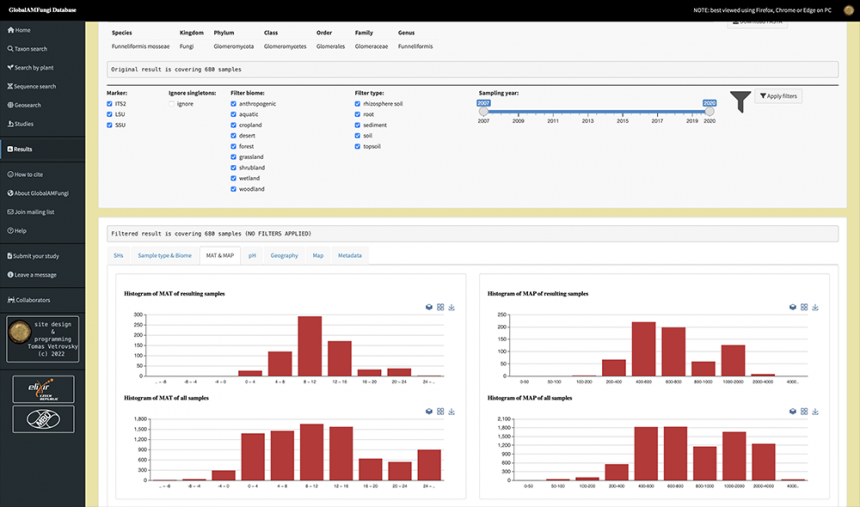This screenshot has height=507, width=860.
Task: Open Results in the sidebar
Action: (42, 149)
